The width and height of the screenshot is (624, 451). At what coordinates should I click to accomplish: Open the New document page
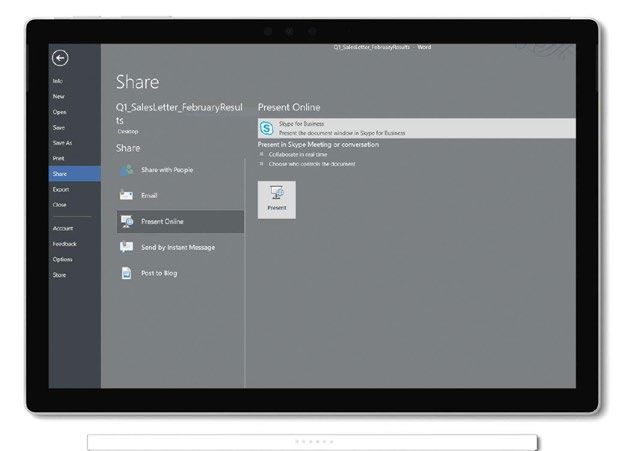coord(58,97)
